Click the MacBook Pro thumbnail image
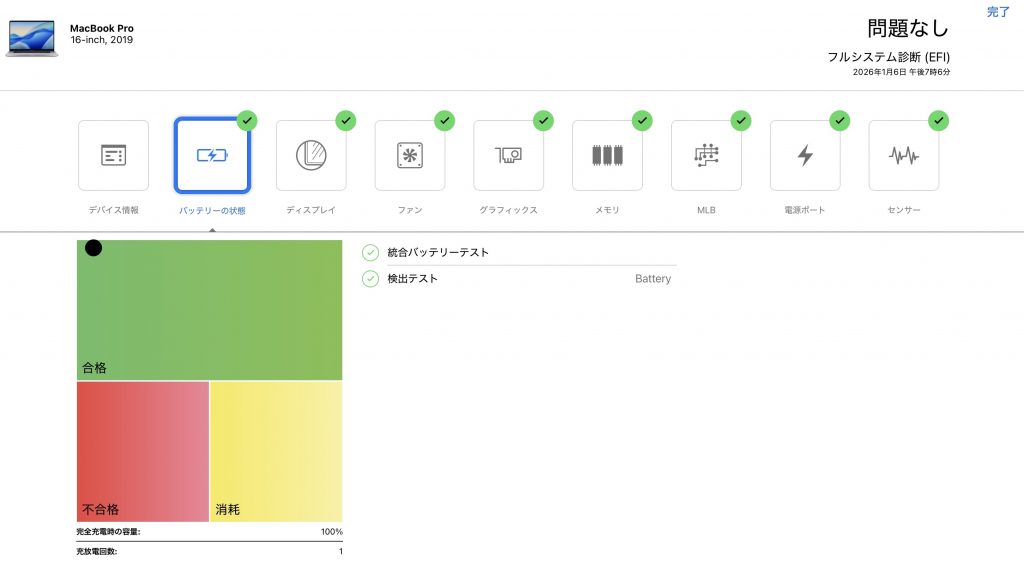 [x=32, y=37]
